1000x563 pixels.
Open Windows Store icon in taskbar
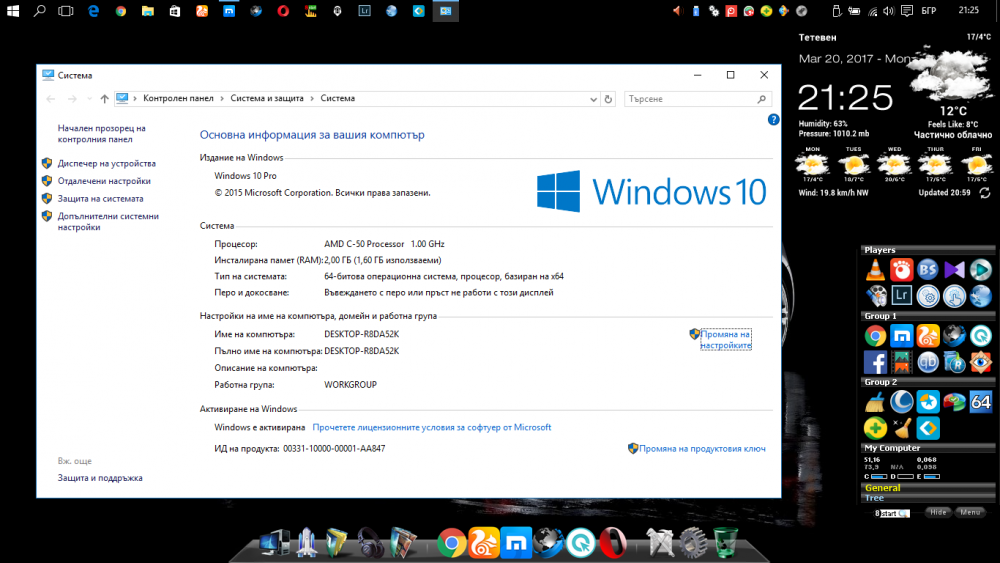click(175, 11)
